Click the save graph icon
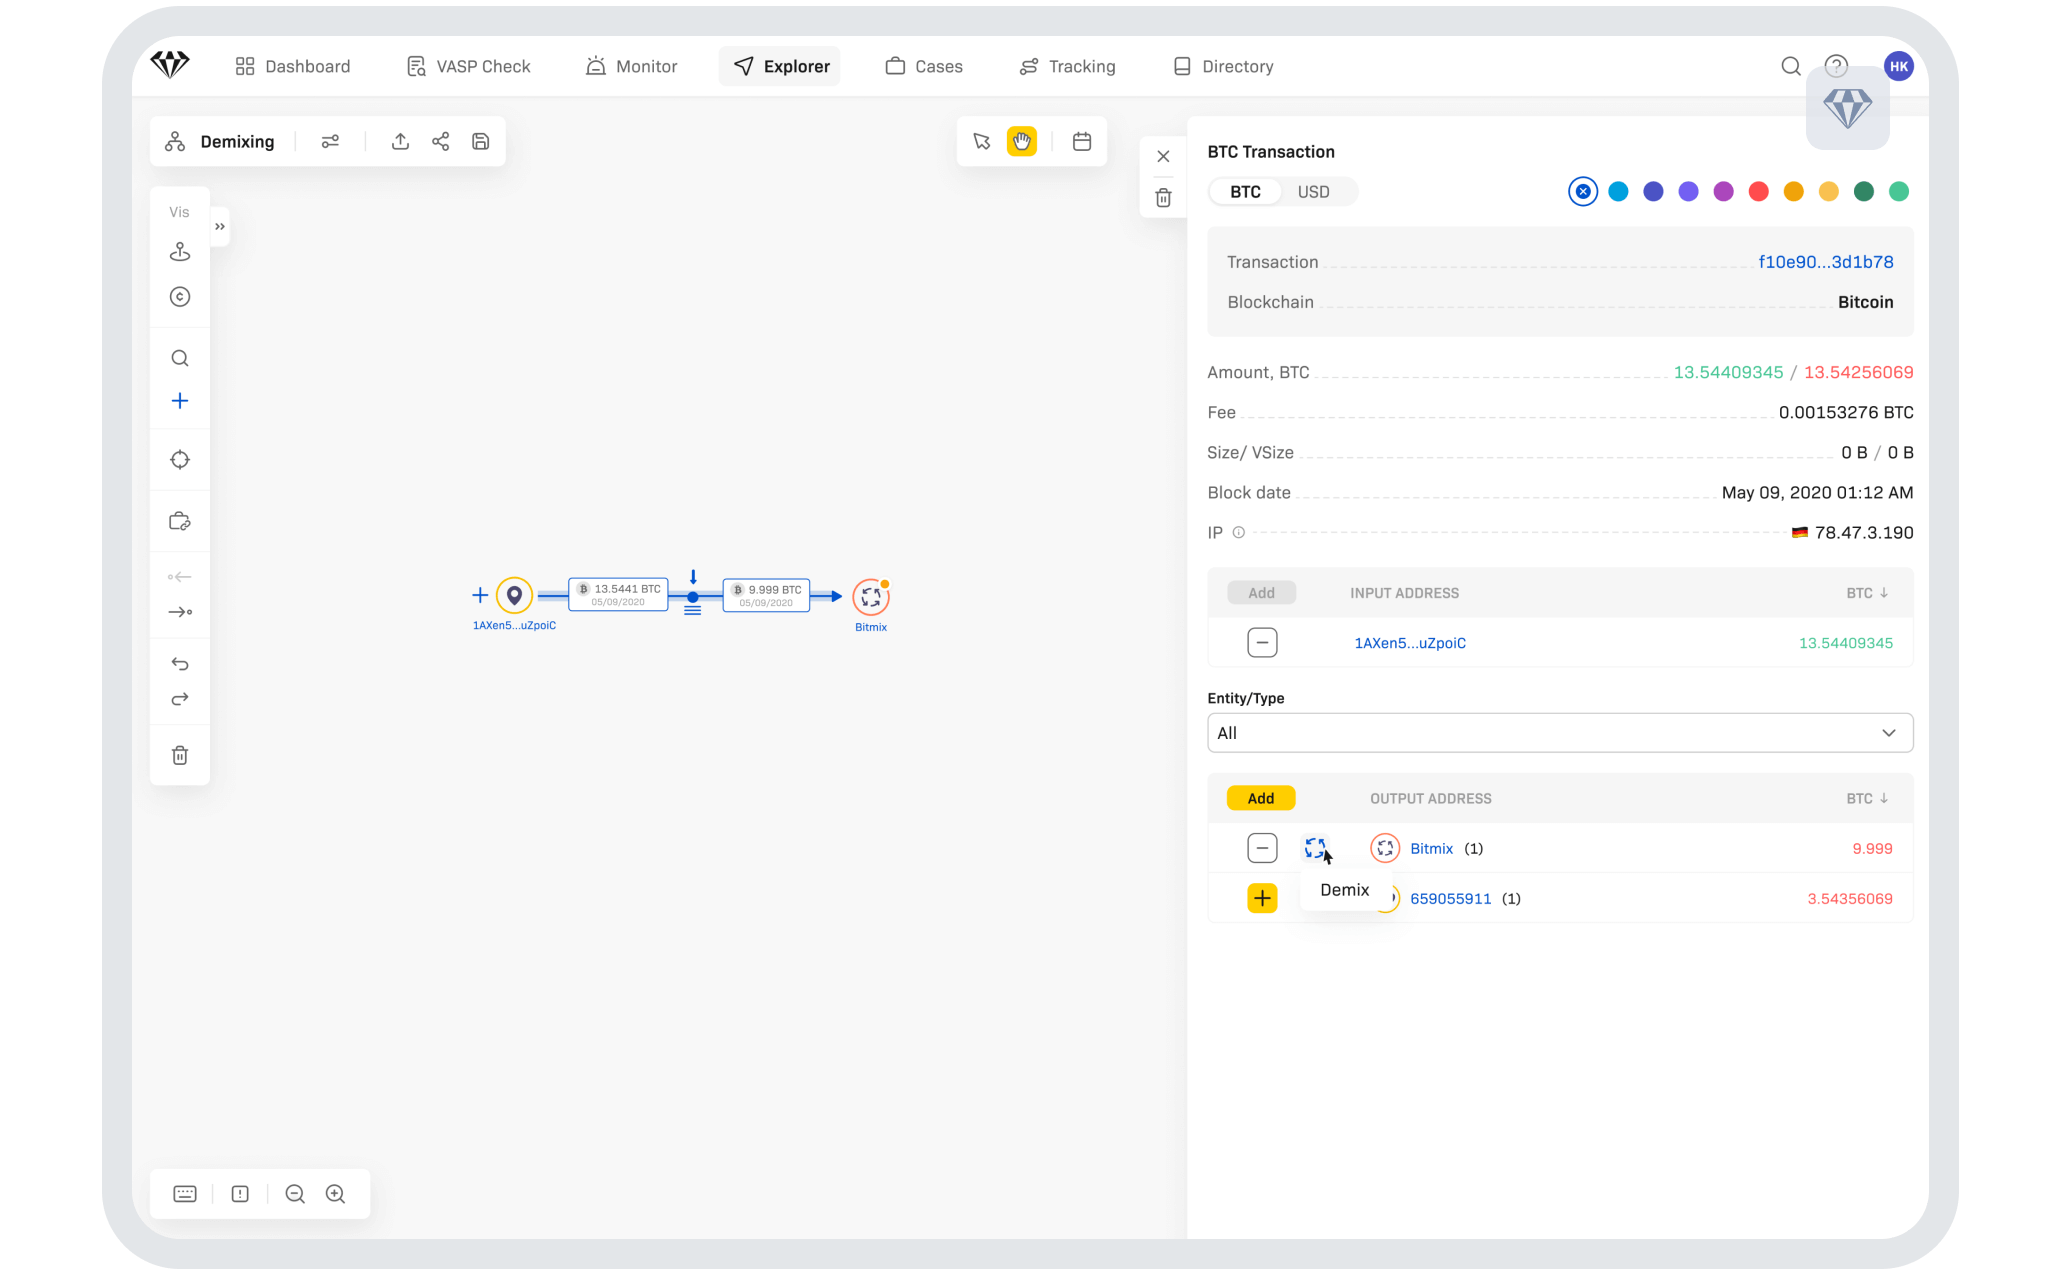Screen dimensions: 2064x1275 click(480, 142)
